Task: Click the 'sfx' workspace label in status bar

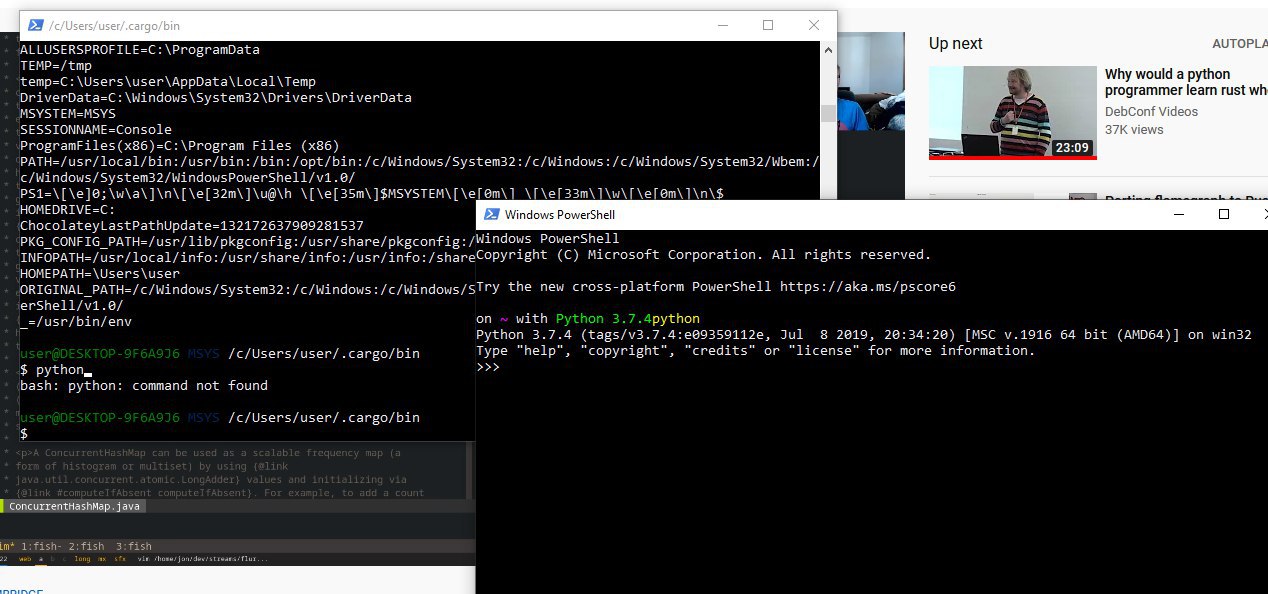Action: coord(120,559)
